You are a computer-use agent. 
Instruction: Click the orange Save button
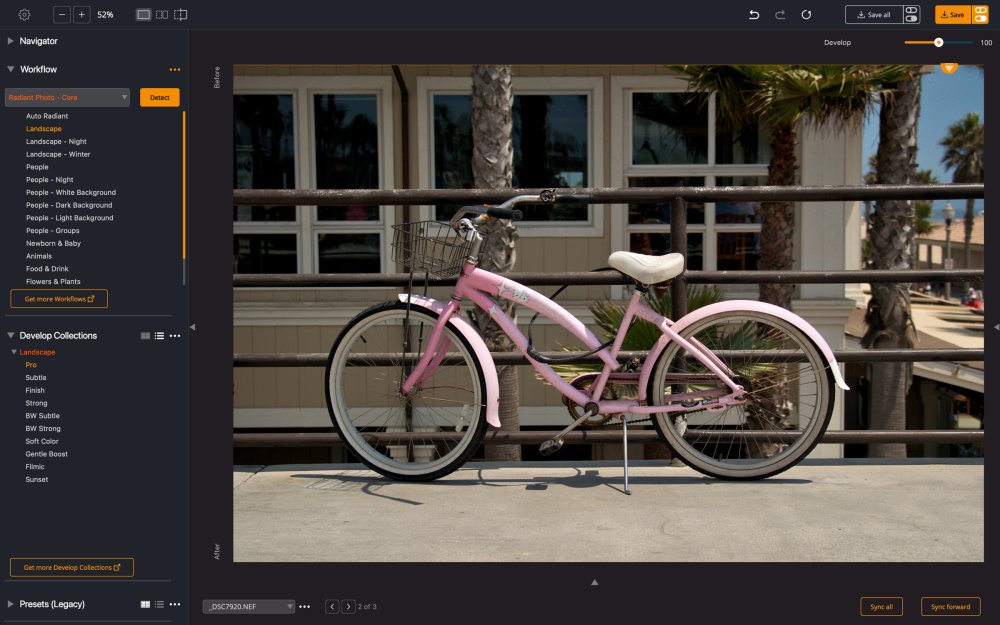point(953,15)
